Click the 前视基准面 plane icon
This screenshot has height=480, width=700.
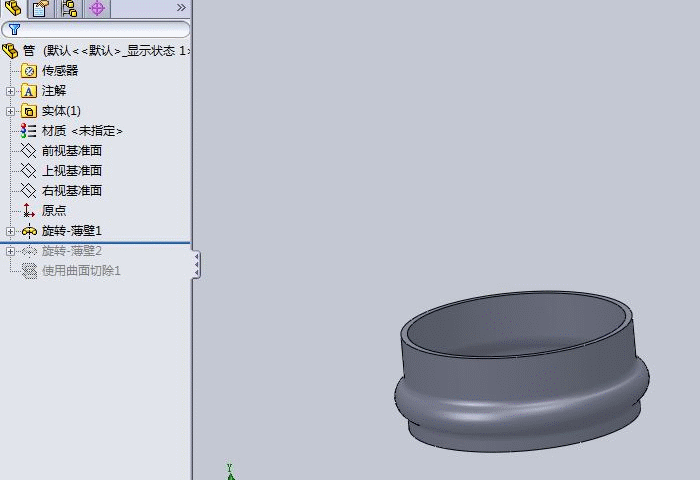29,151
